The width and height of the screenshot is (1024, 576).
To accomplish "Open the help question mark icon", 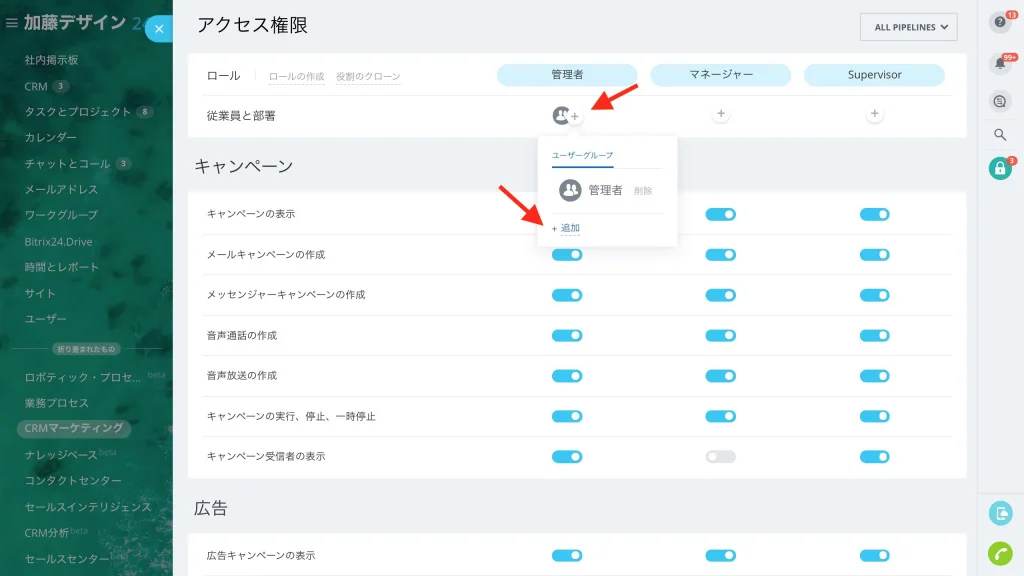I will tap(1000, 22).
